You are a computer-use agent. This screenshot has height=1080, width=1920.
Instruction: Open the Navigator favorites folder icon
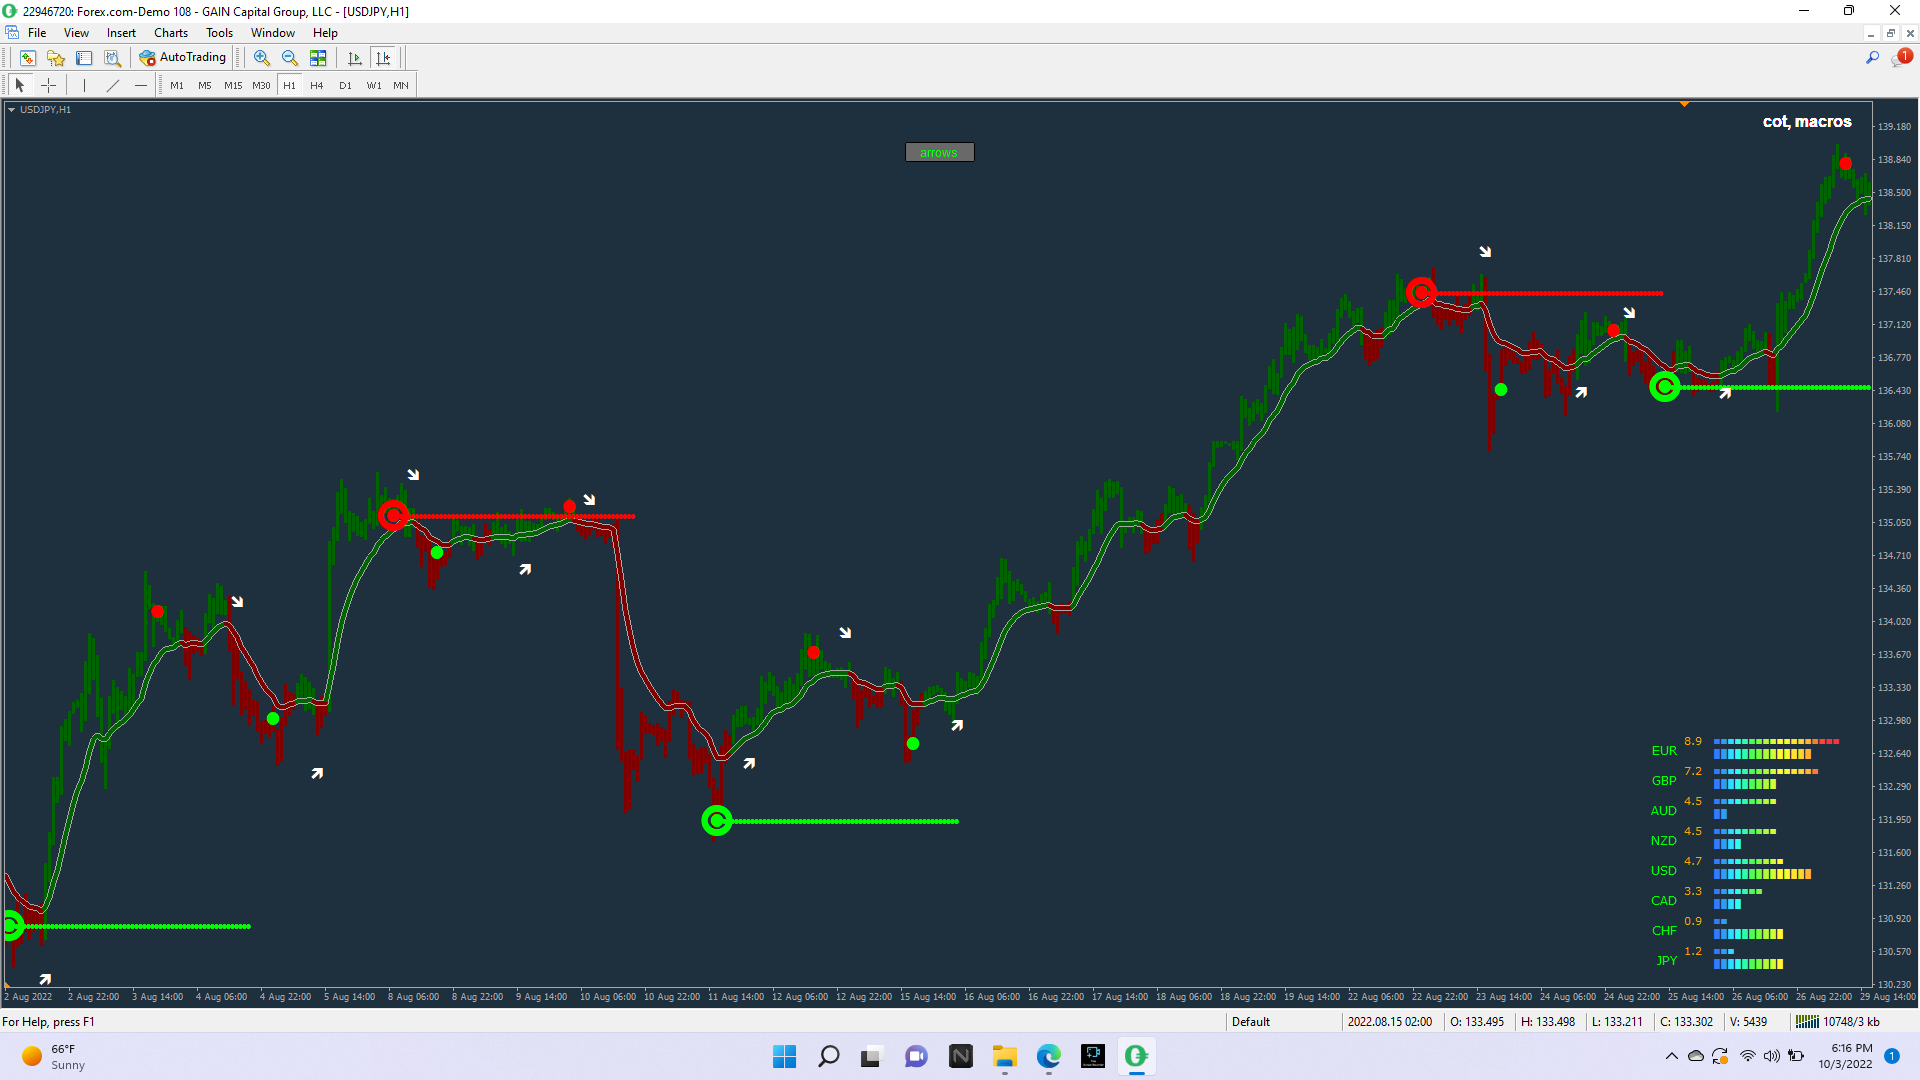click(56, 58)
